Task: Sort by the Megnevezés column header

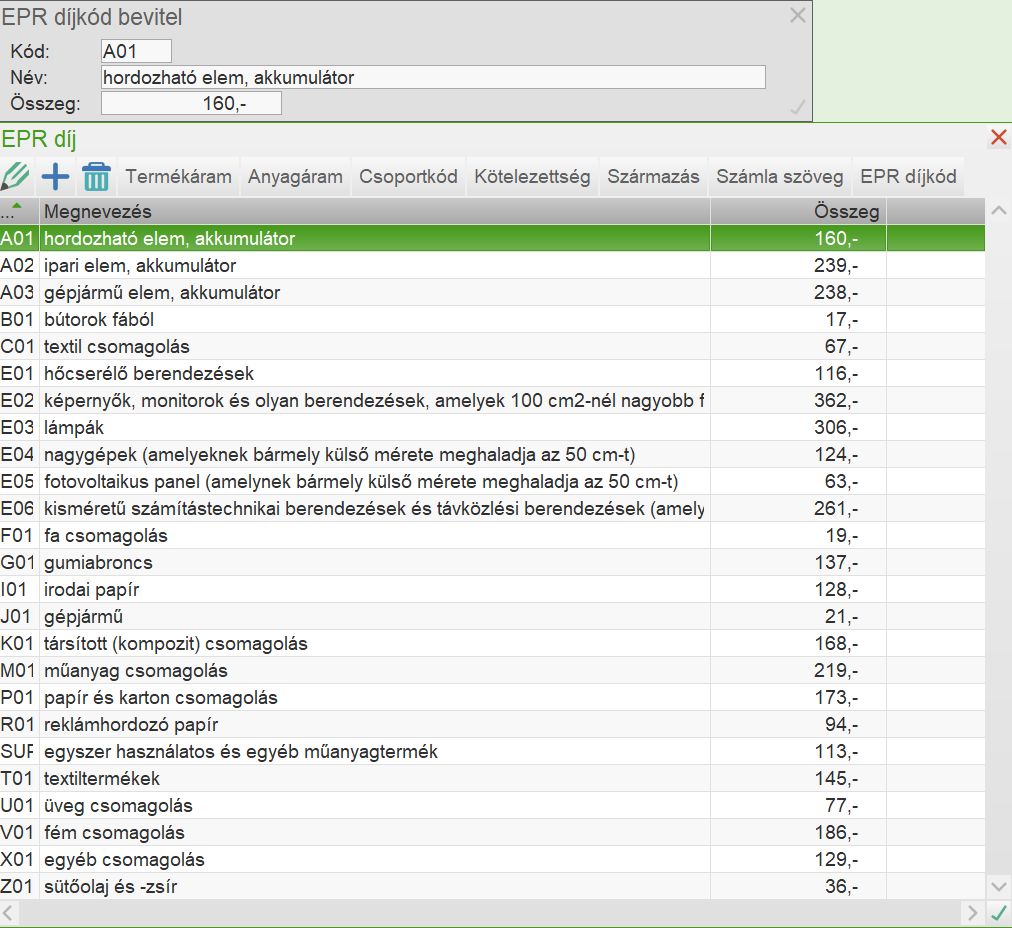Action: coord(375,211)
